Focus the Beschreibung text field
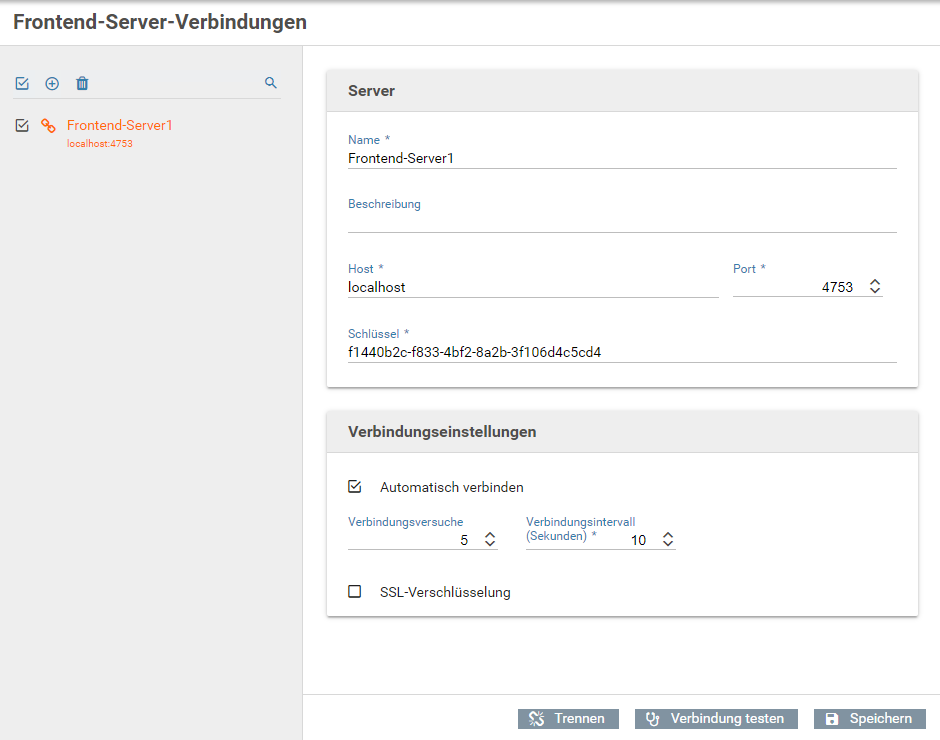 tap(622, 222)
